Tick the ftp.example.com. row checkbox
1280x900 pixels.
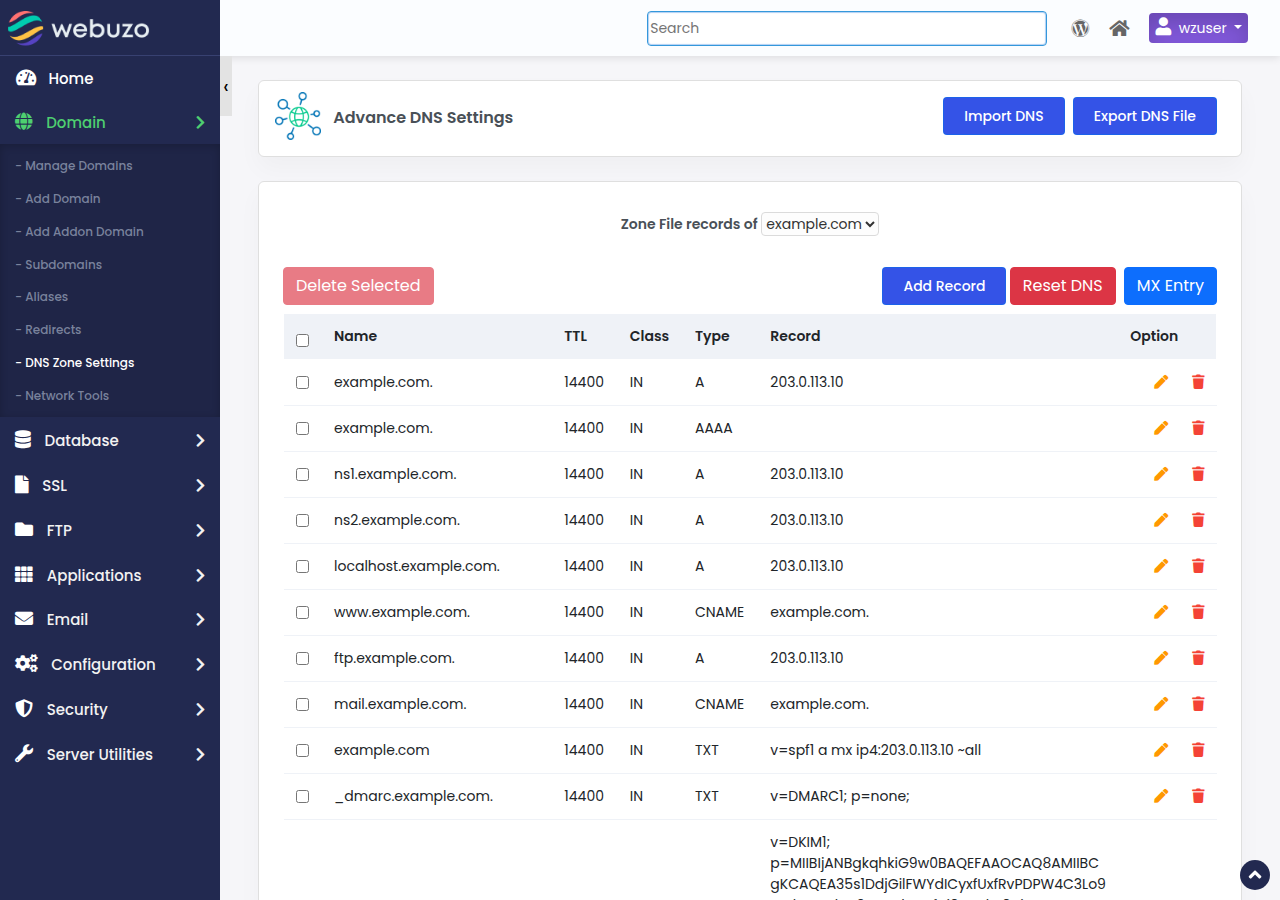[x=303, y=658]
